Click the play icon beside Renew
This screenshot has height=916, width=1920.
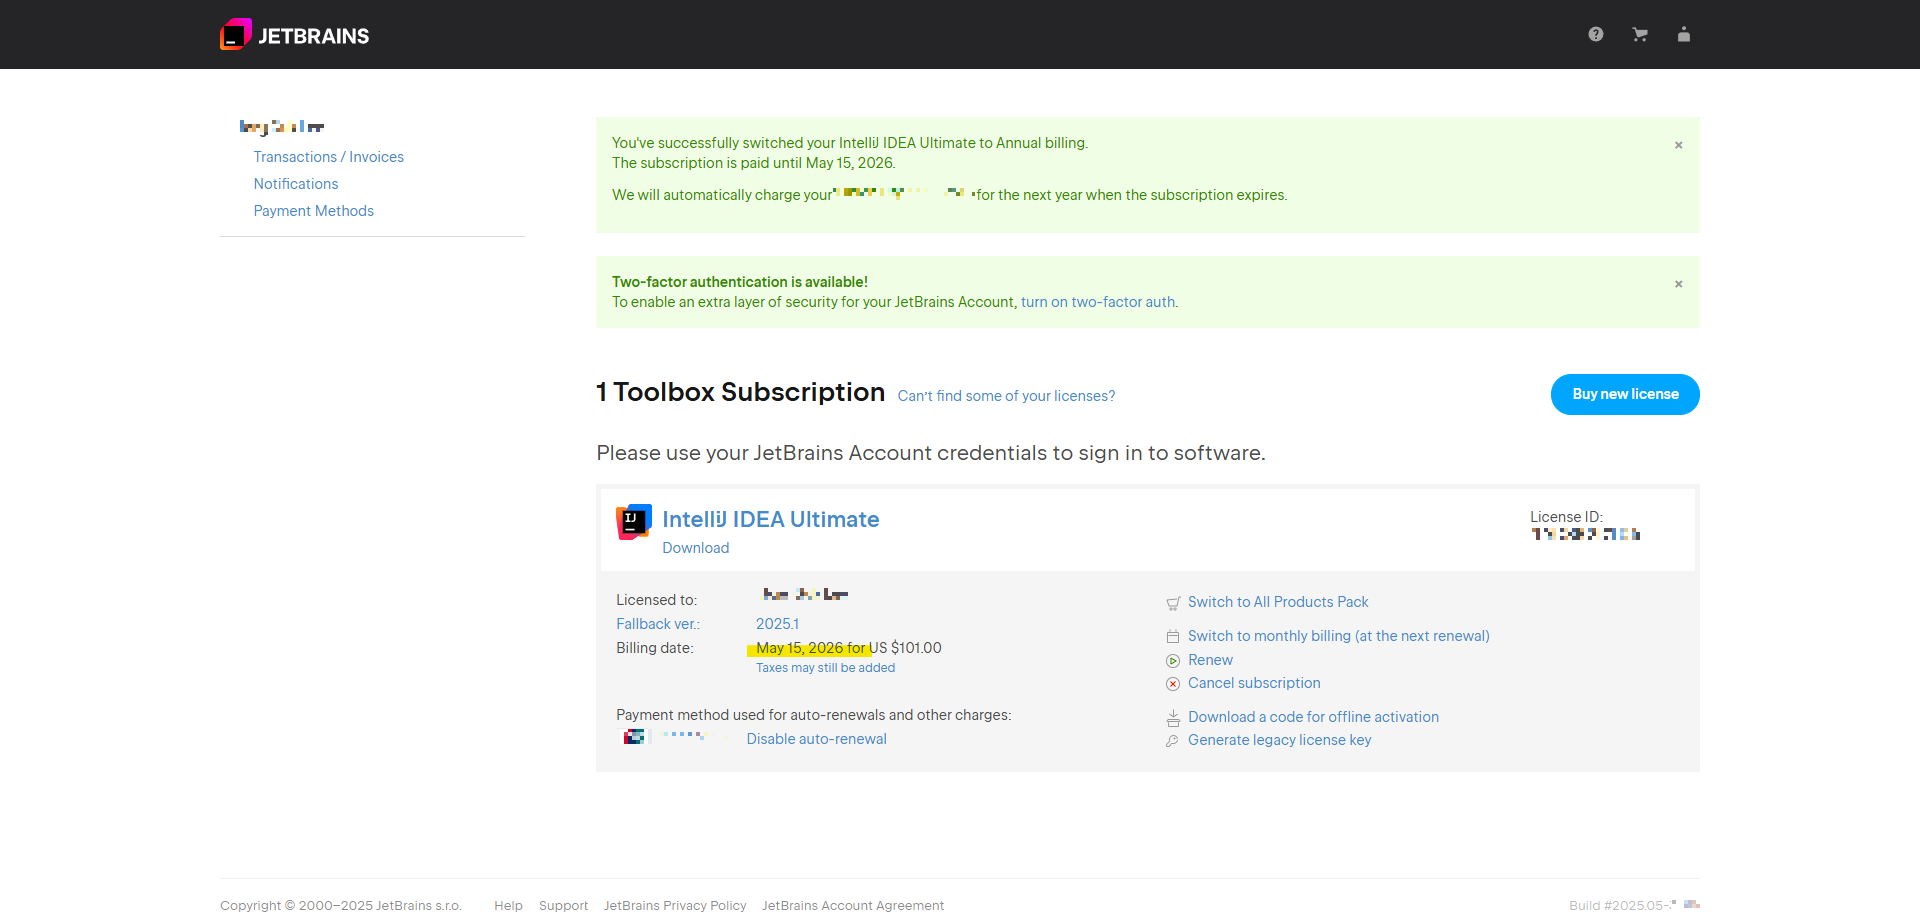pos(1173,661)
